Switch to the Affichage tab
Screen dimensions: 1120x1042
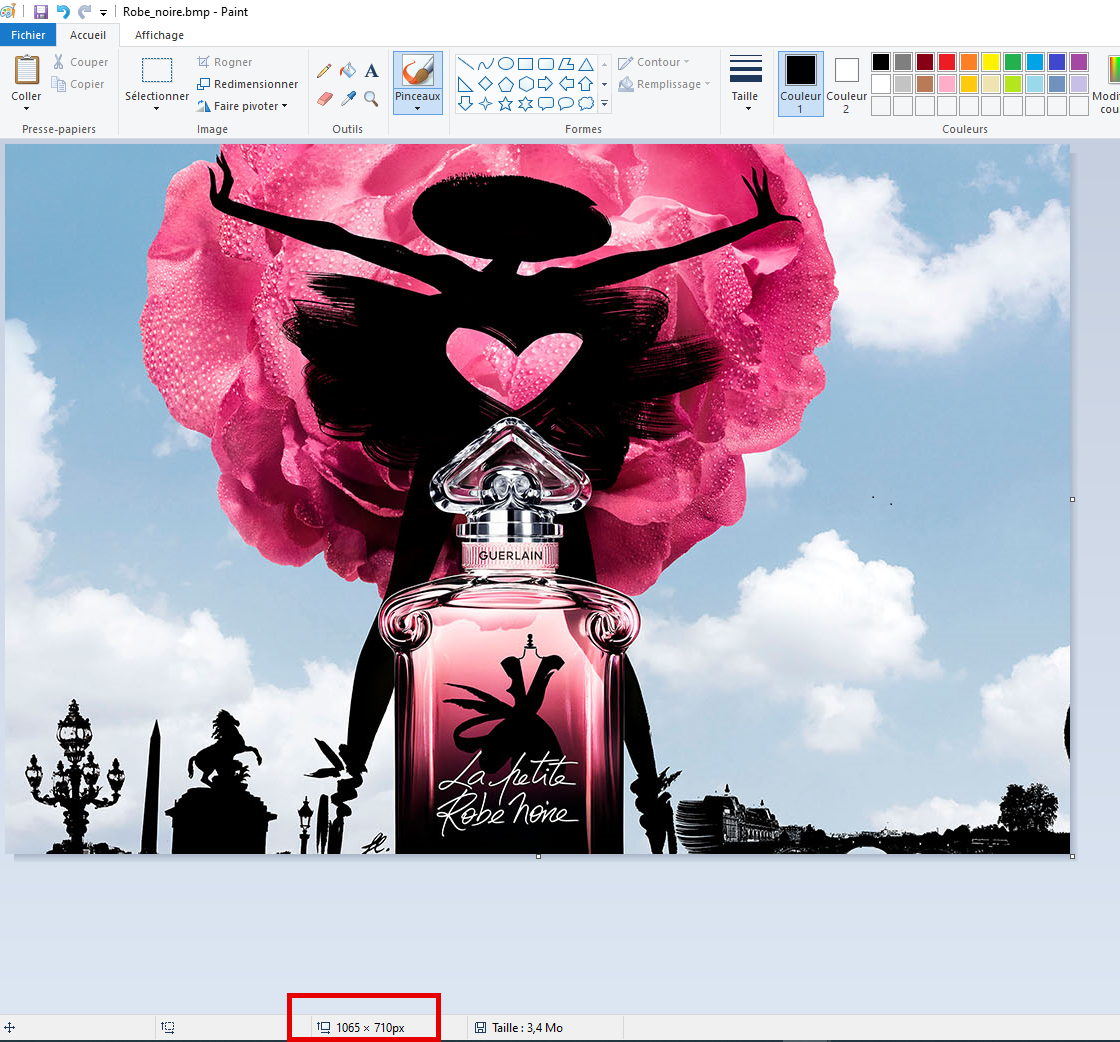159,35
